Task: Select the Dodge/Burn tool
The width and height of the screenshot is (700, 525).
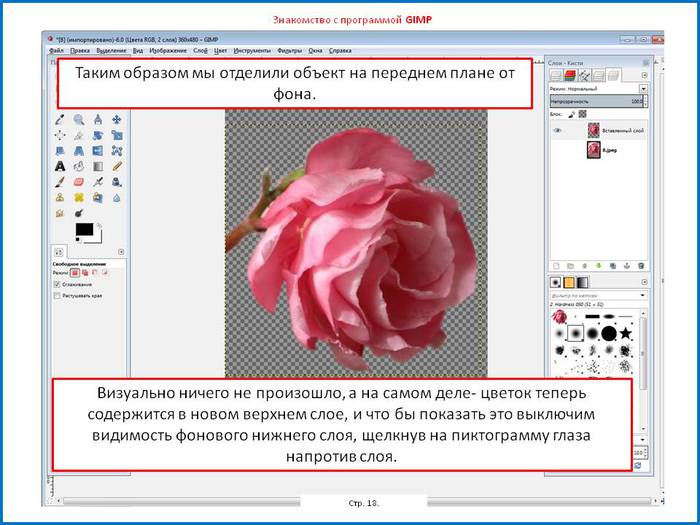Action: [x=79, y=213]
